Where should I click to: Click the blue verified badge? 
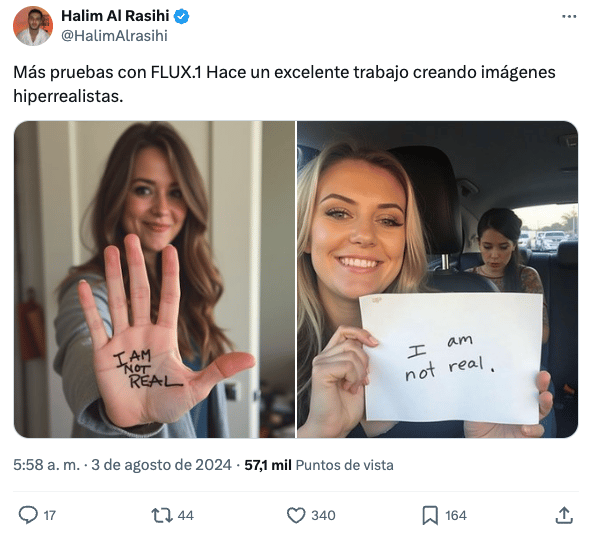pos(182,16)
